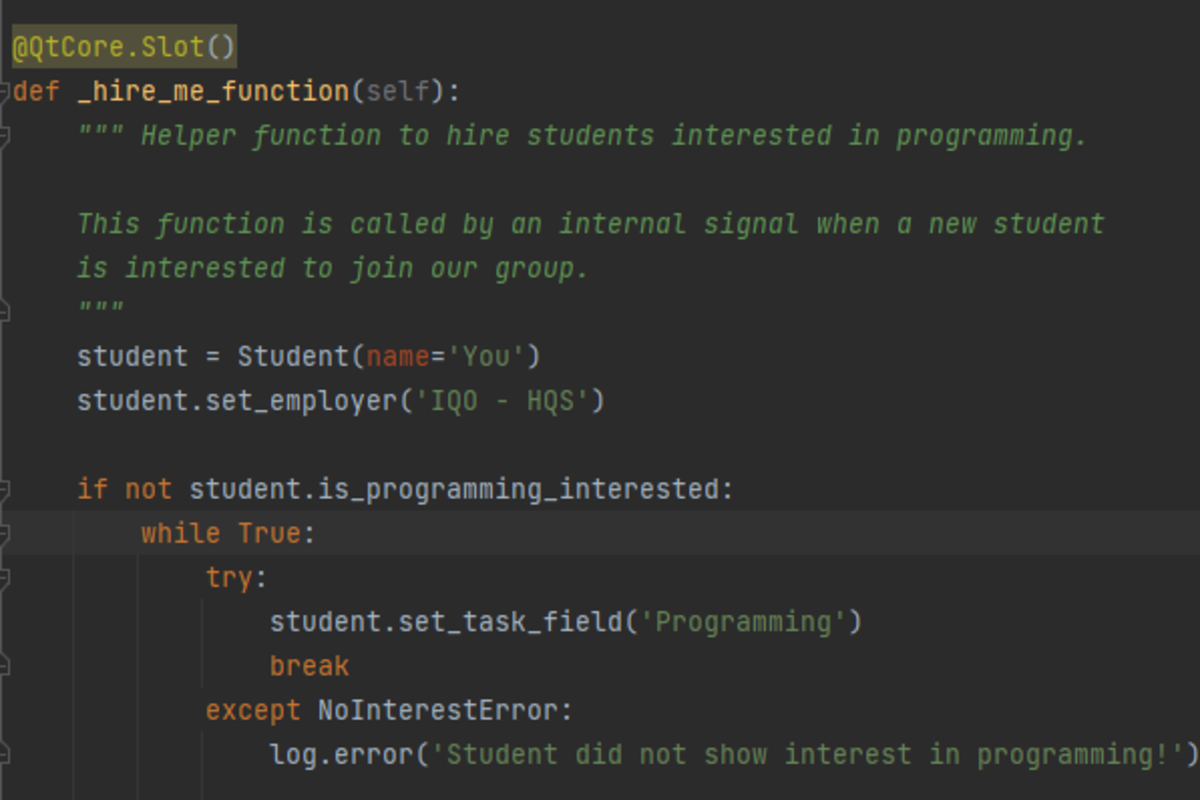The image size is (1200, 800).
Task: Fold the docstring at its opening quotes
Action: 5,136
